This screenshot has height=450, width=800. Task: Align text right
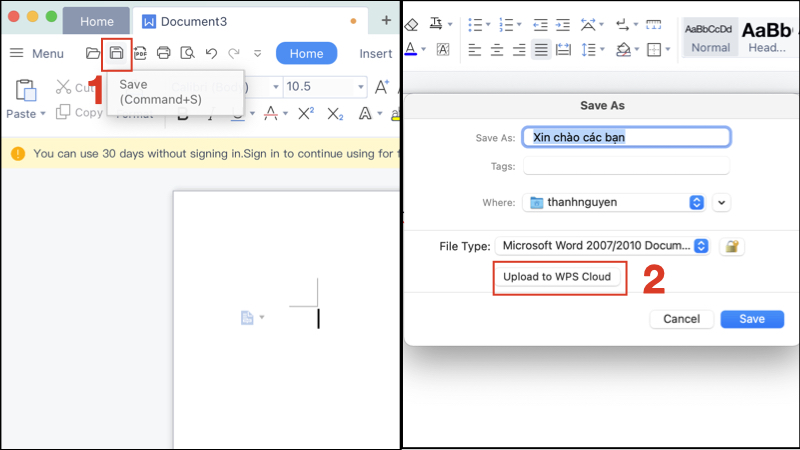point(519,50)
